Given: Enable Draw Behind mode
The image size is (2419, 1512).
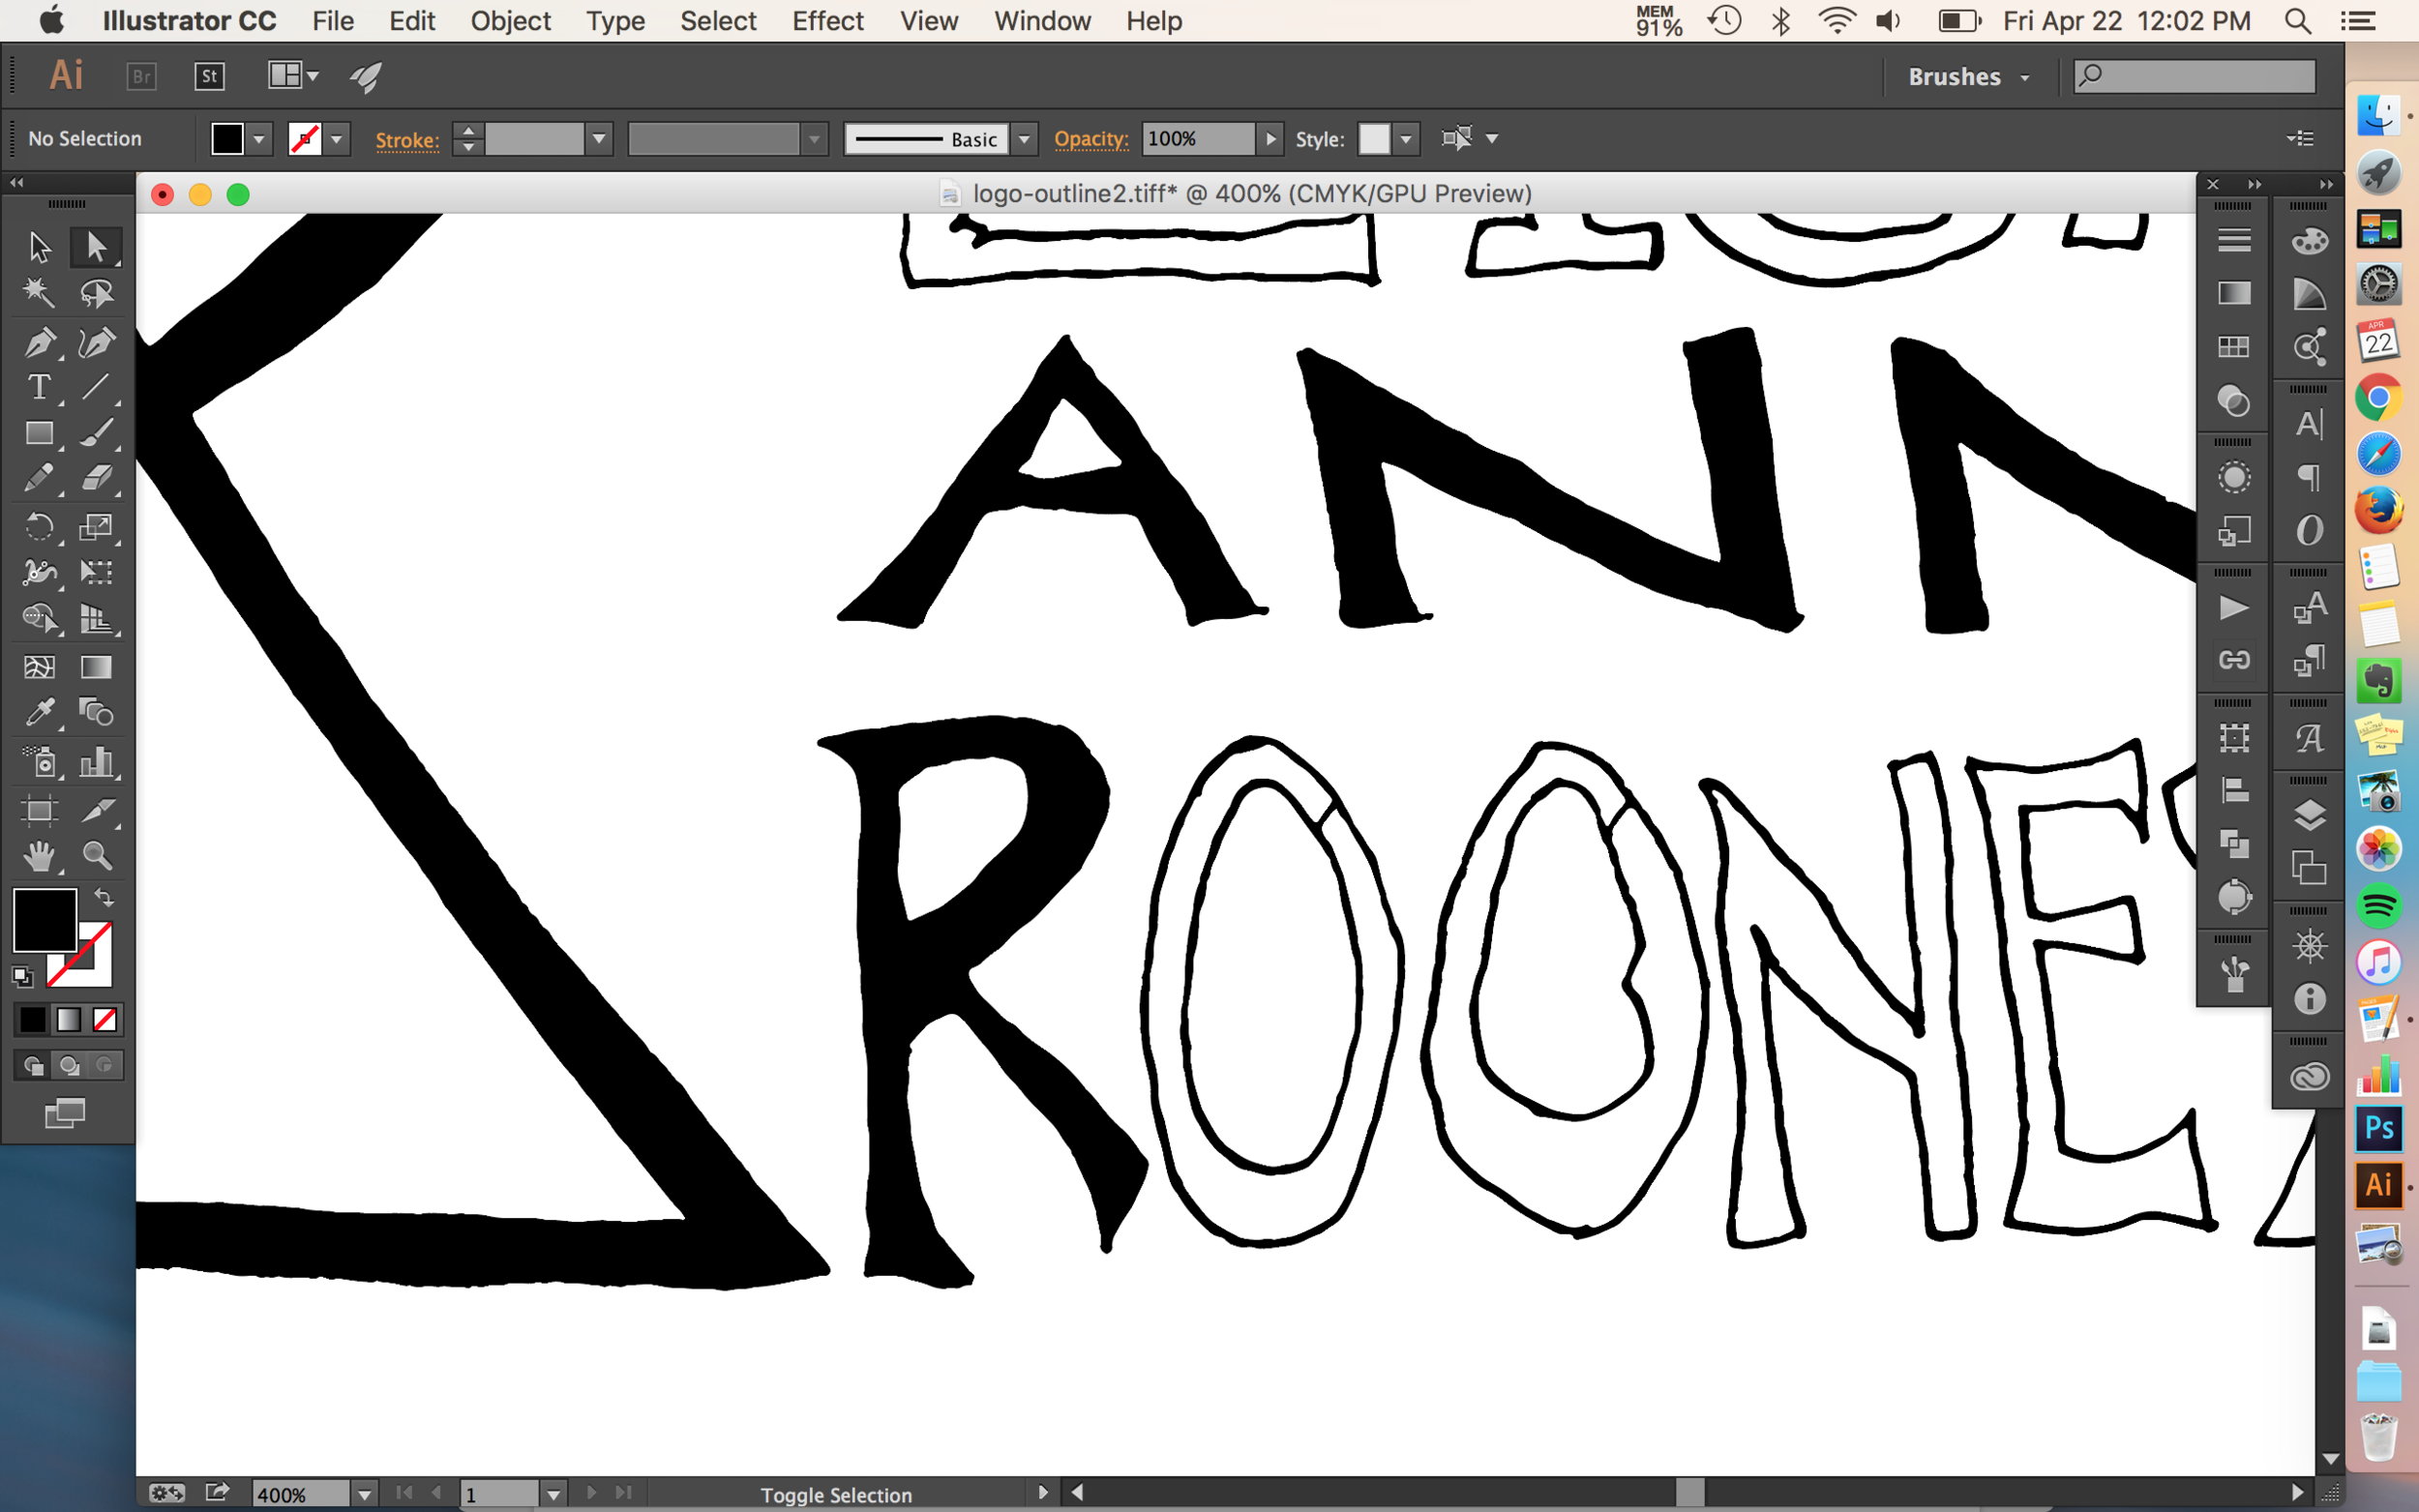Looking at the screenshot, I should (x=69, y=1065).
